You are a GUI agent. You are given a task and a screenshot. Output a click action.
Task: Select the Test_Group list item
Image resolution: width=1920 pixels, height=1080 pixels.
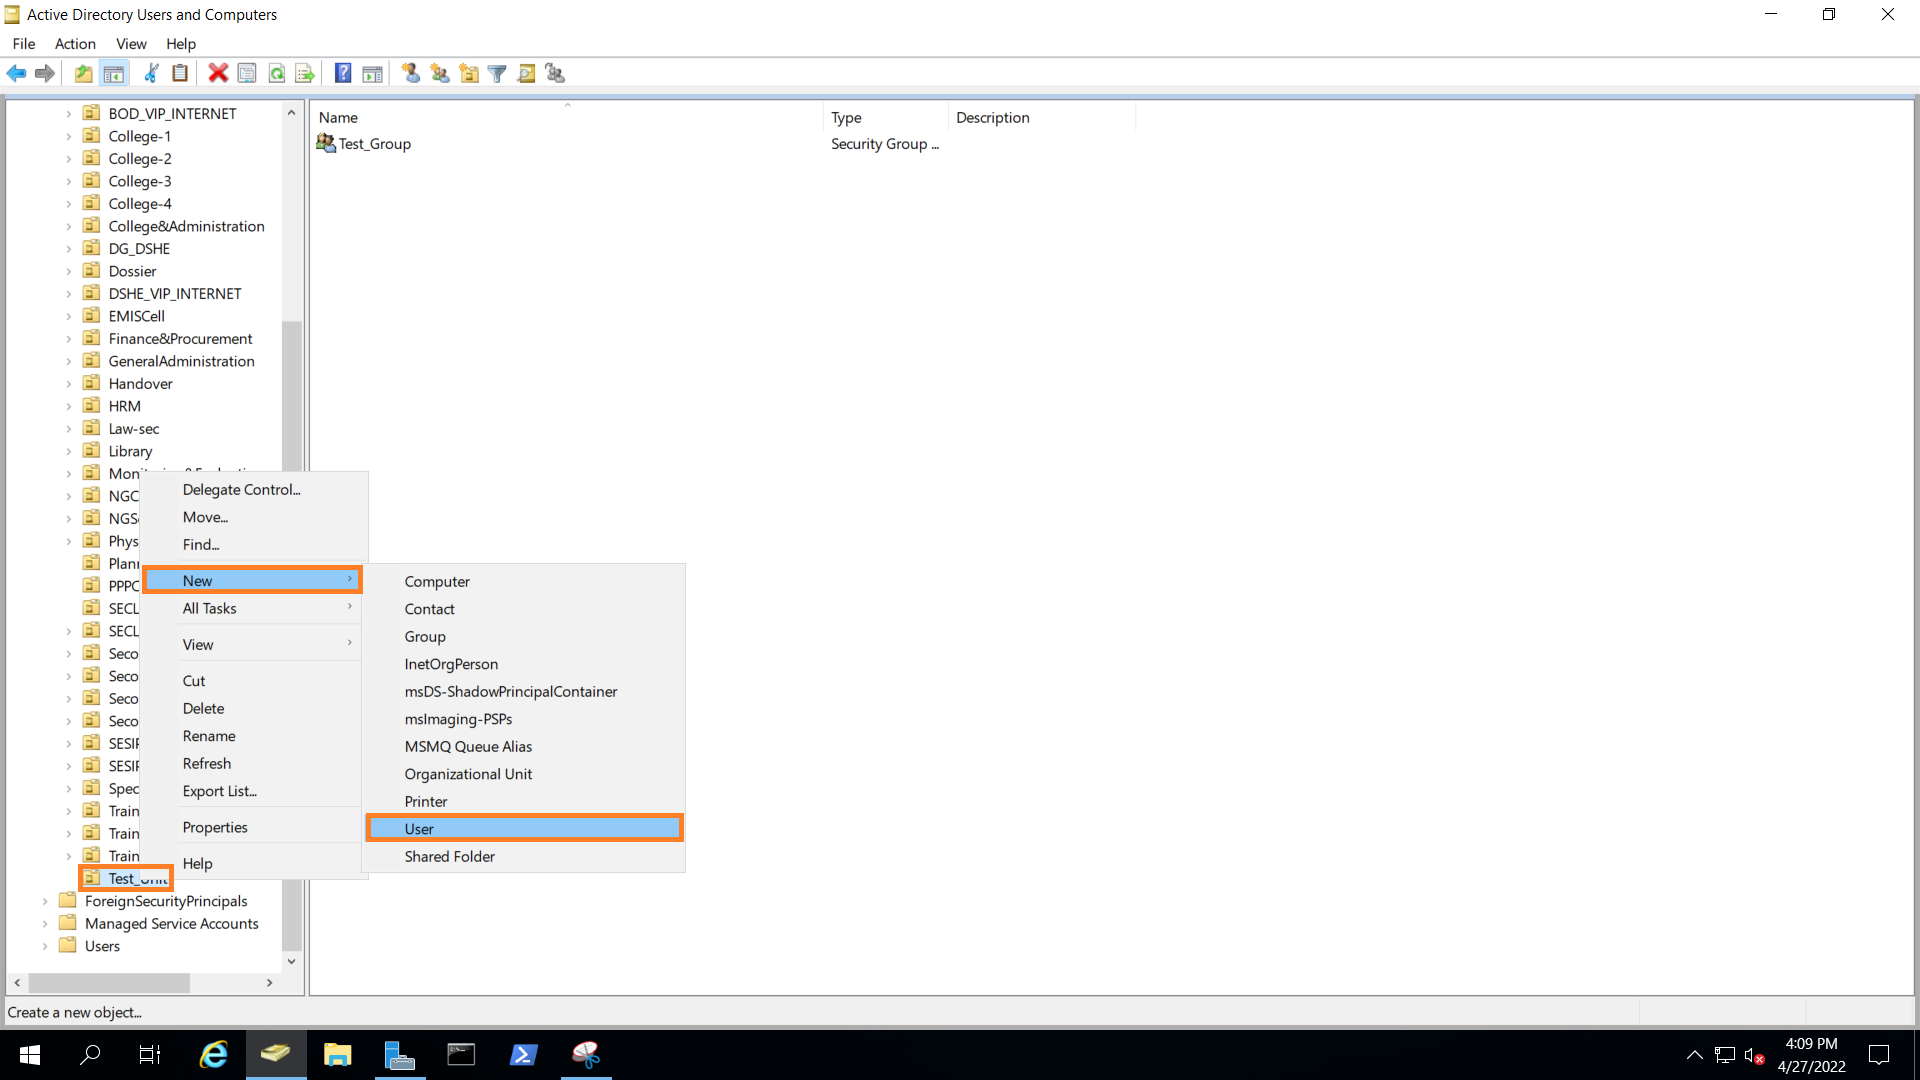tap(374, 144)
